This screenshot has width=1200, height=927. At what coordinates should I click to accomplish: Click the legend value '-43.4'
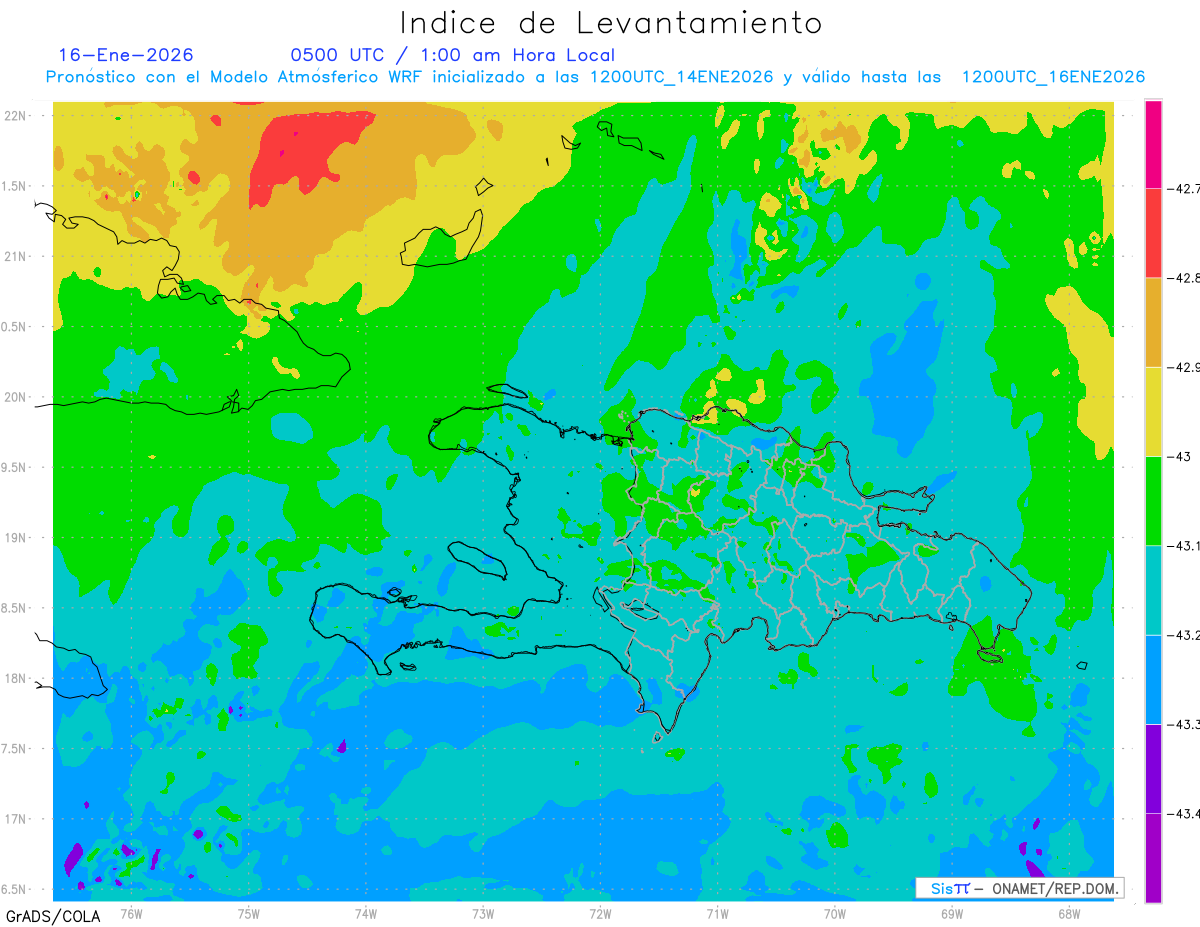[1183, 813]
